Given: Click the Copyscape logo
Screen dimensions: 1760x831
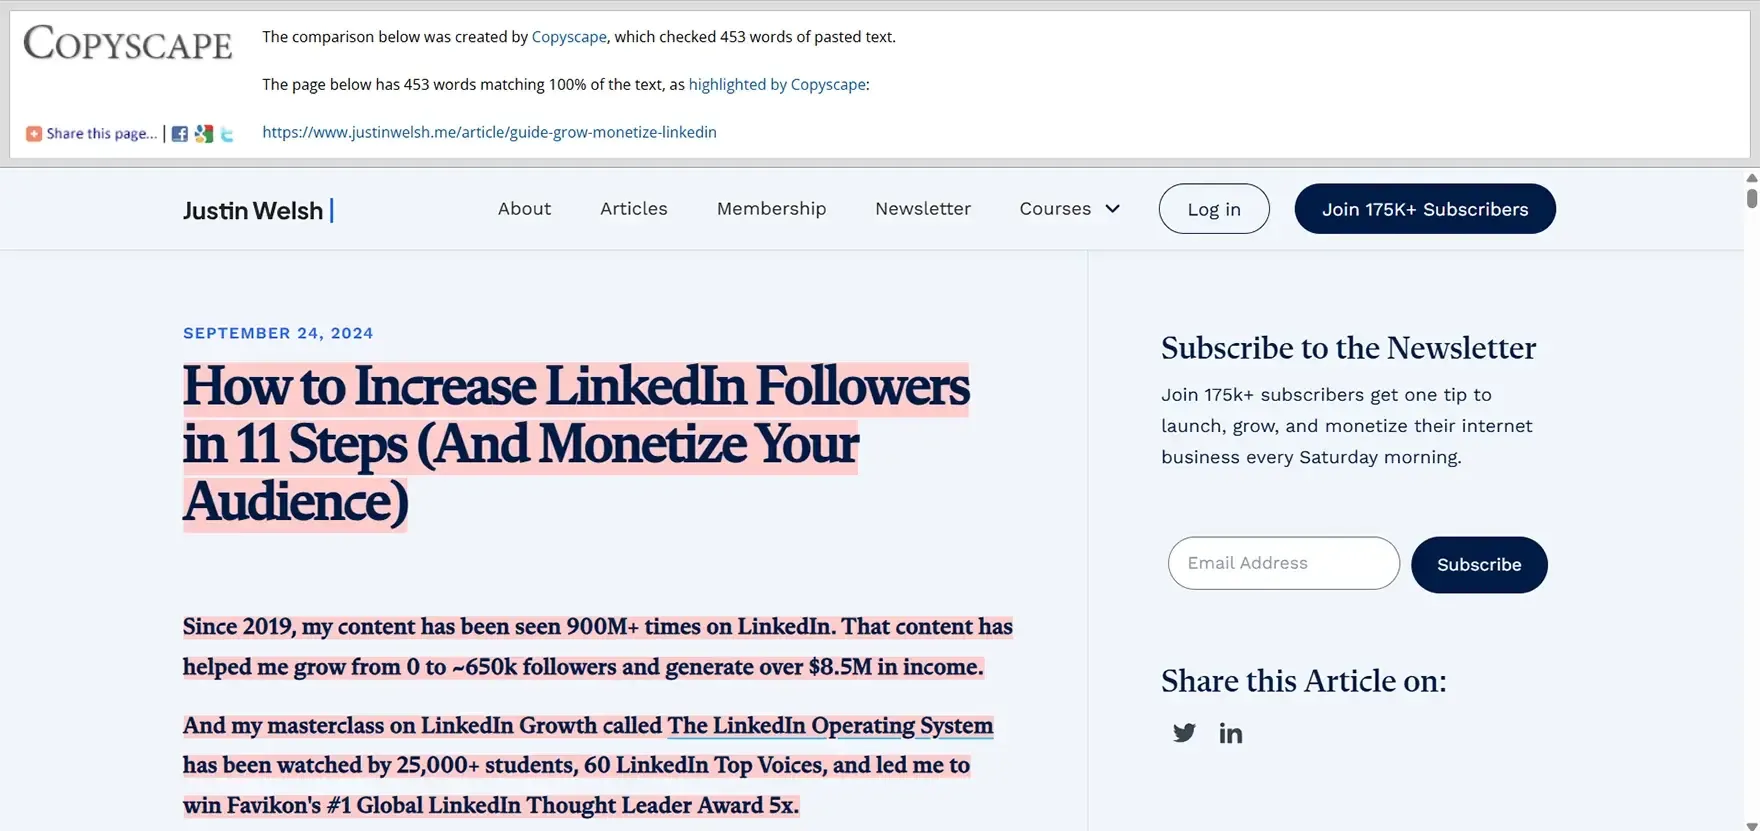Looking at the screenshot, I should click(128, 44).
